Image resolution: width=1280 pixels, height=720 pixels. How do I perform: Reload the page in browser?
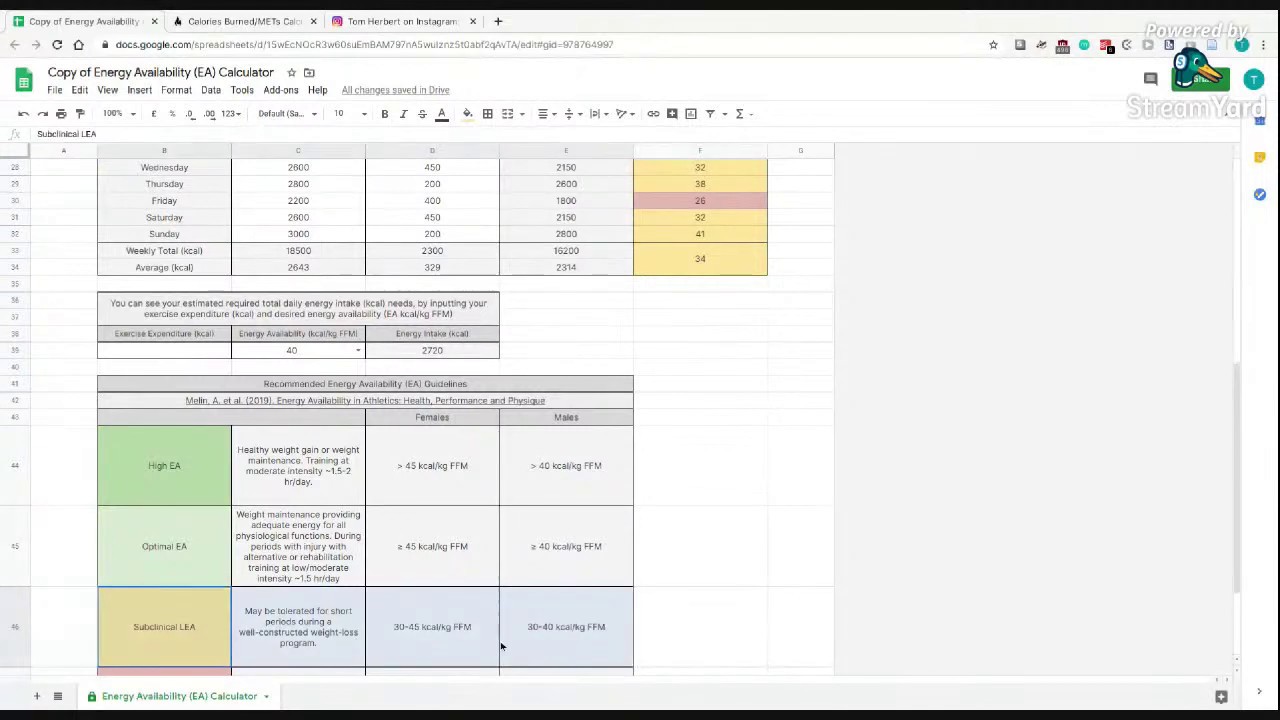[57, 44]
